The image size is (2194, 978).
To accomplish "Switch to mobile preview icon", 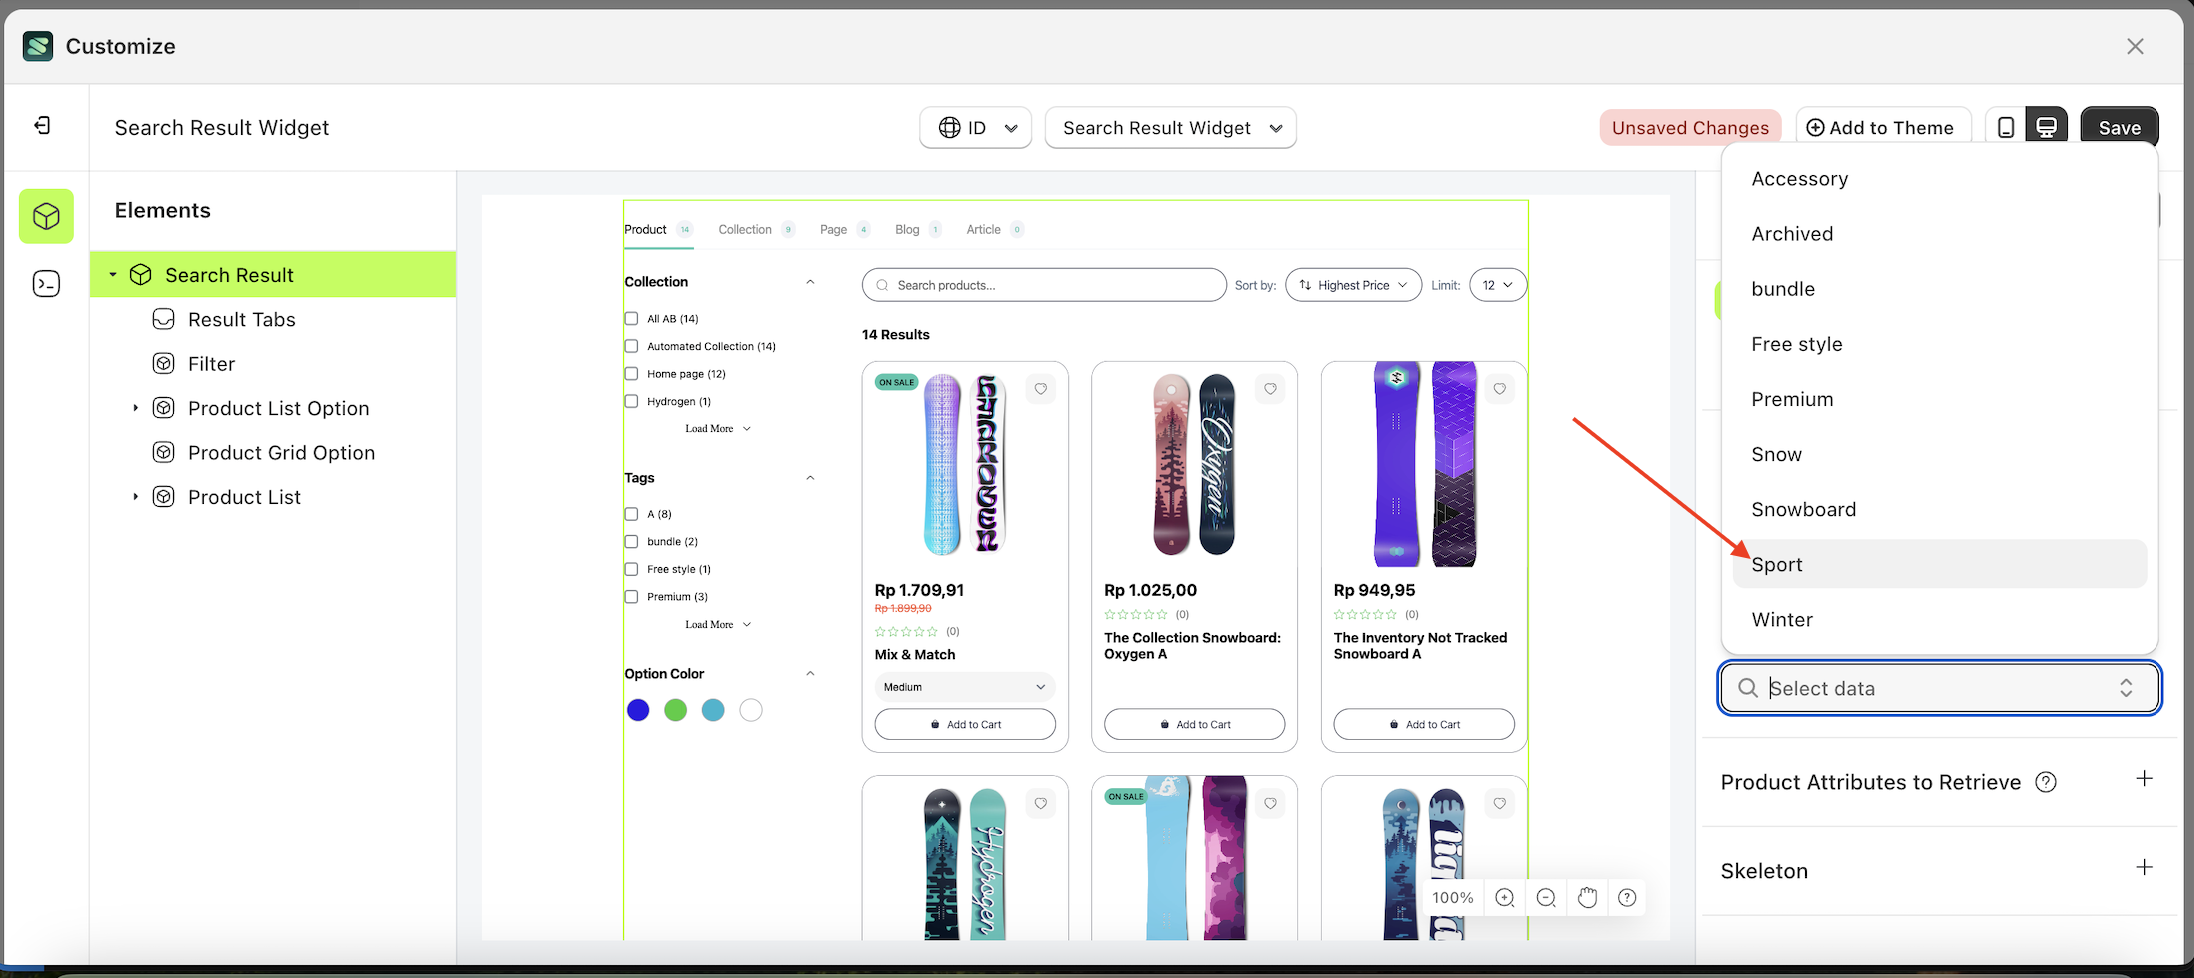I will 2006,126.
